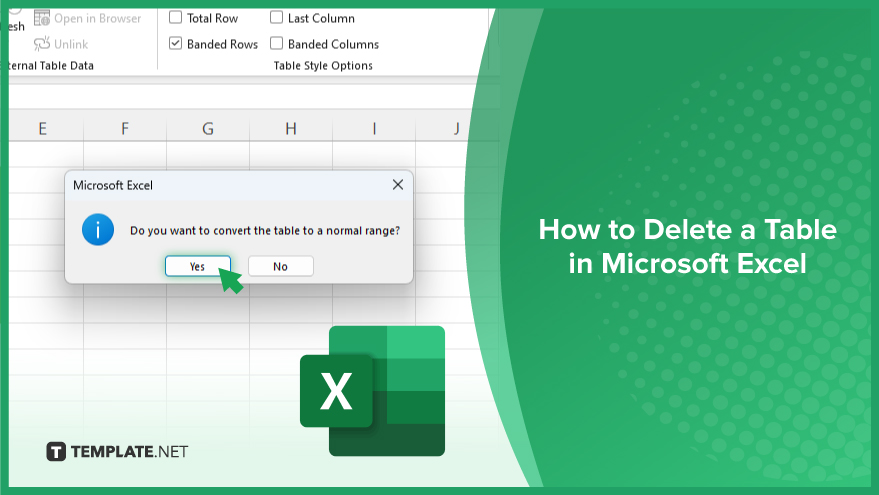
Task: Click 'How to Delete a Table' title
Action: point(688,246)
